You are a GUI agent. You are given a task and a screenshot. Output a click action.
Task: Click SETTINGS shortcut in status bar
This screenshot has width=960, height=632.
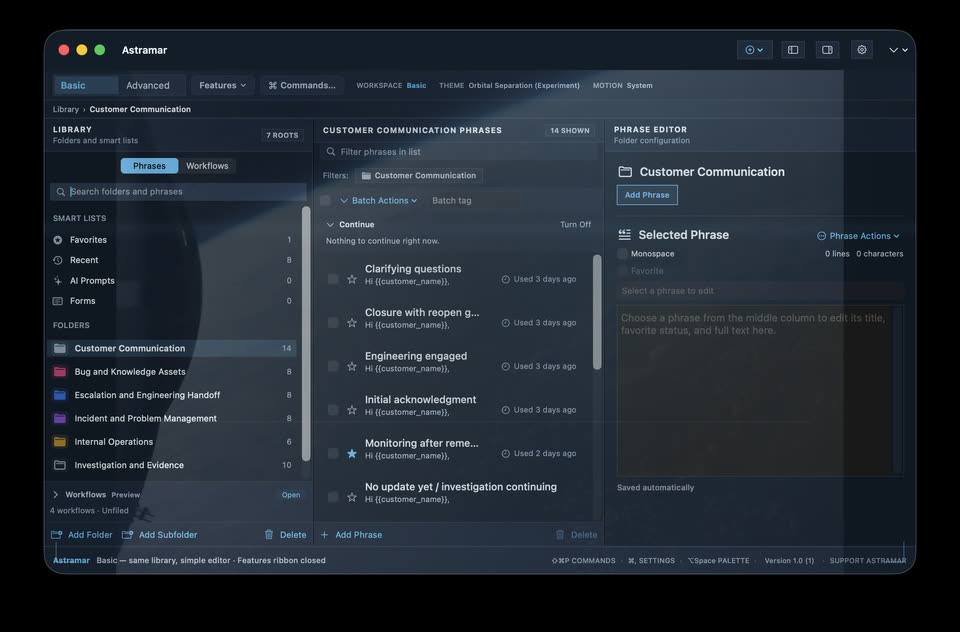coord(651,560)
